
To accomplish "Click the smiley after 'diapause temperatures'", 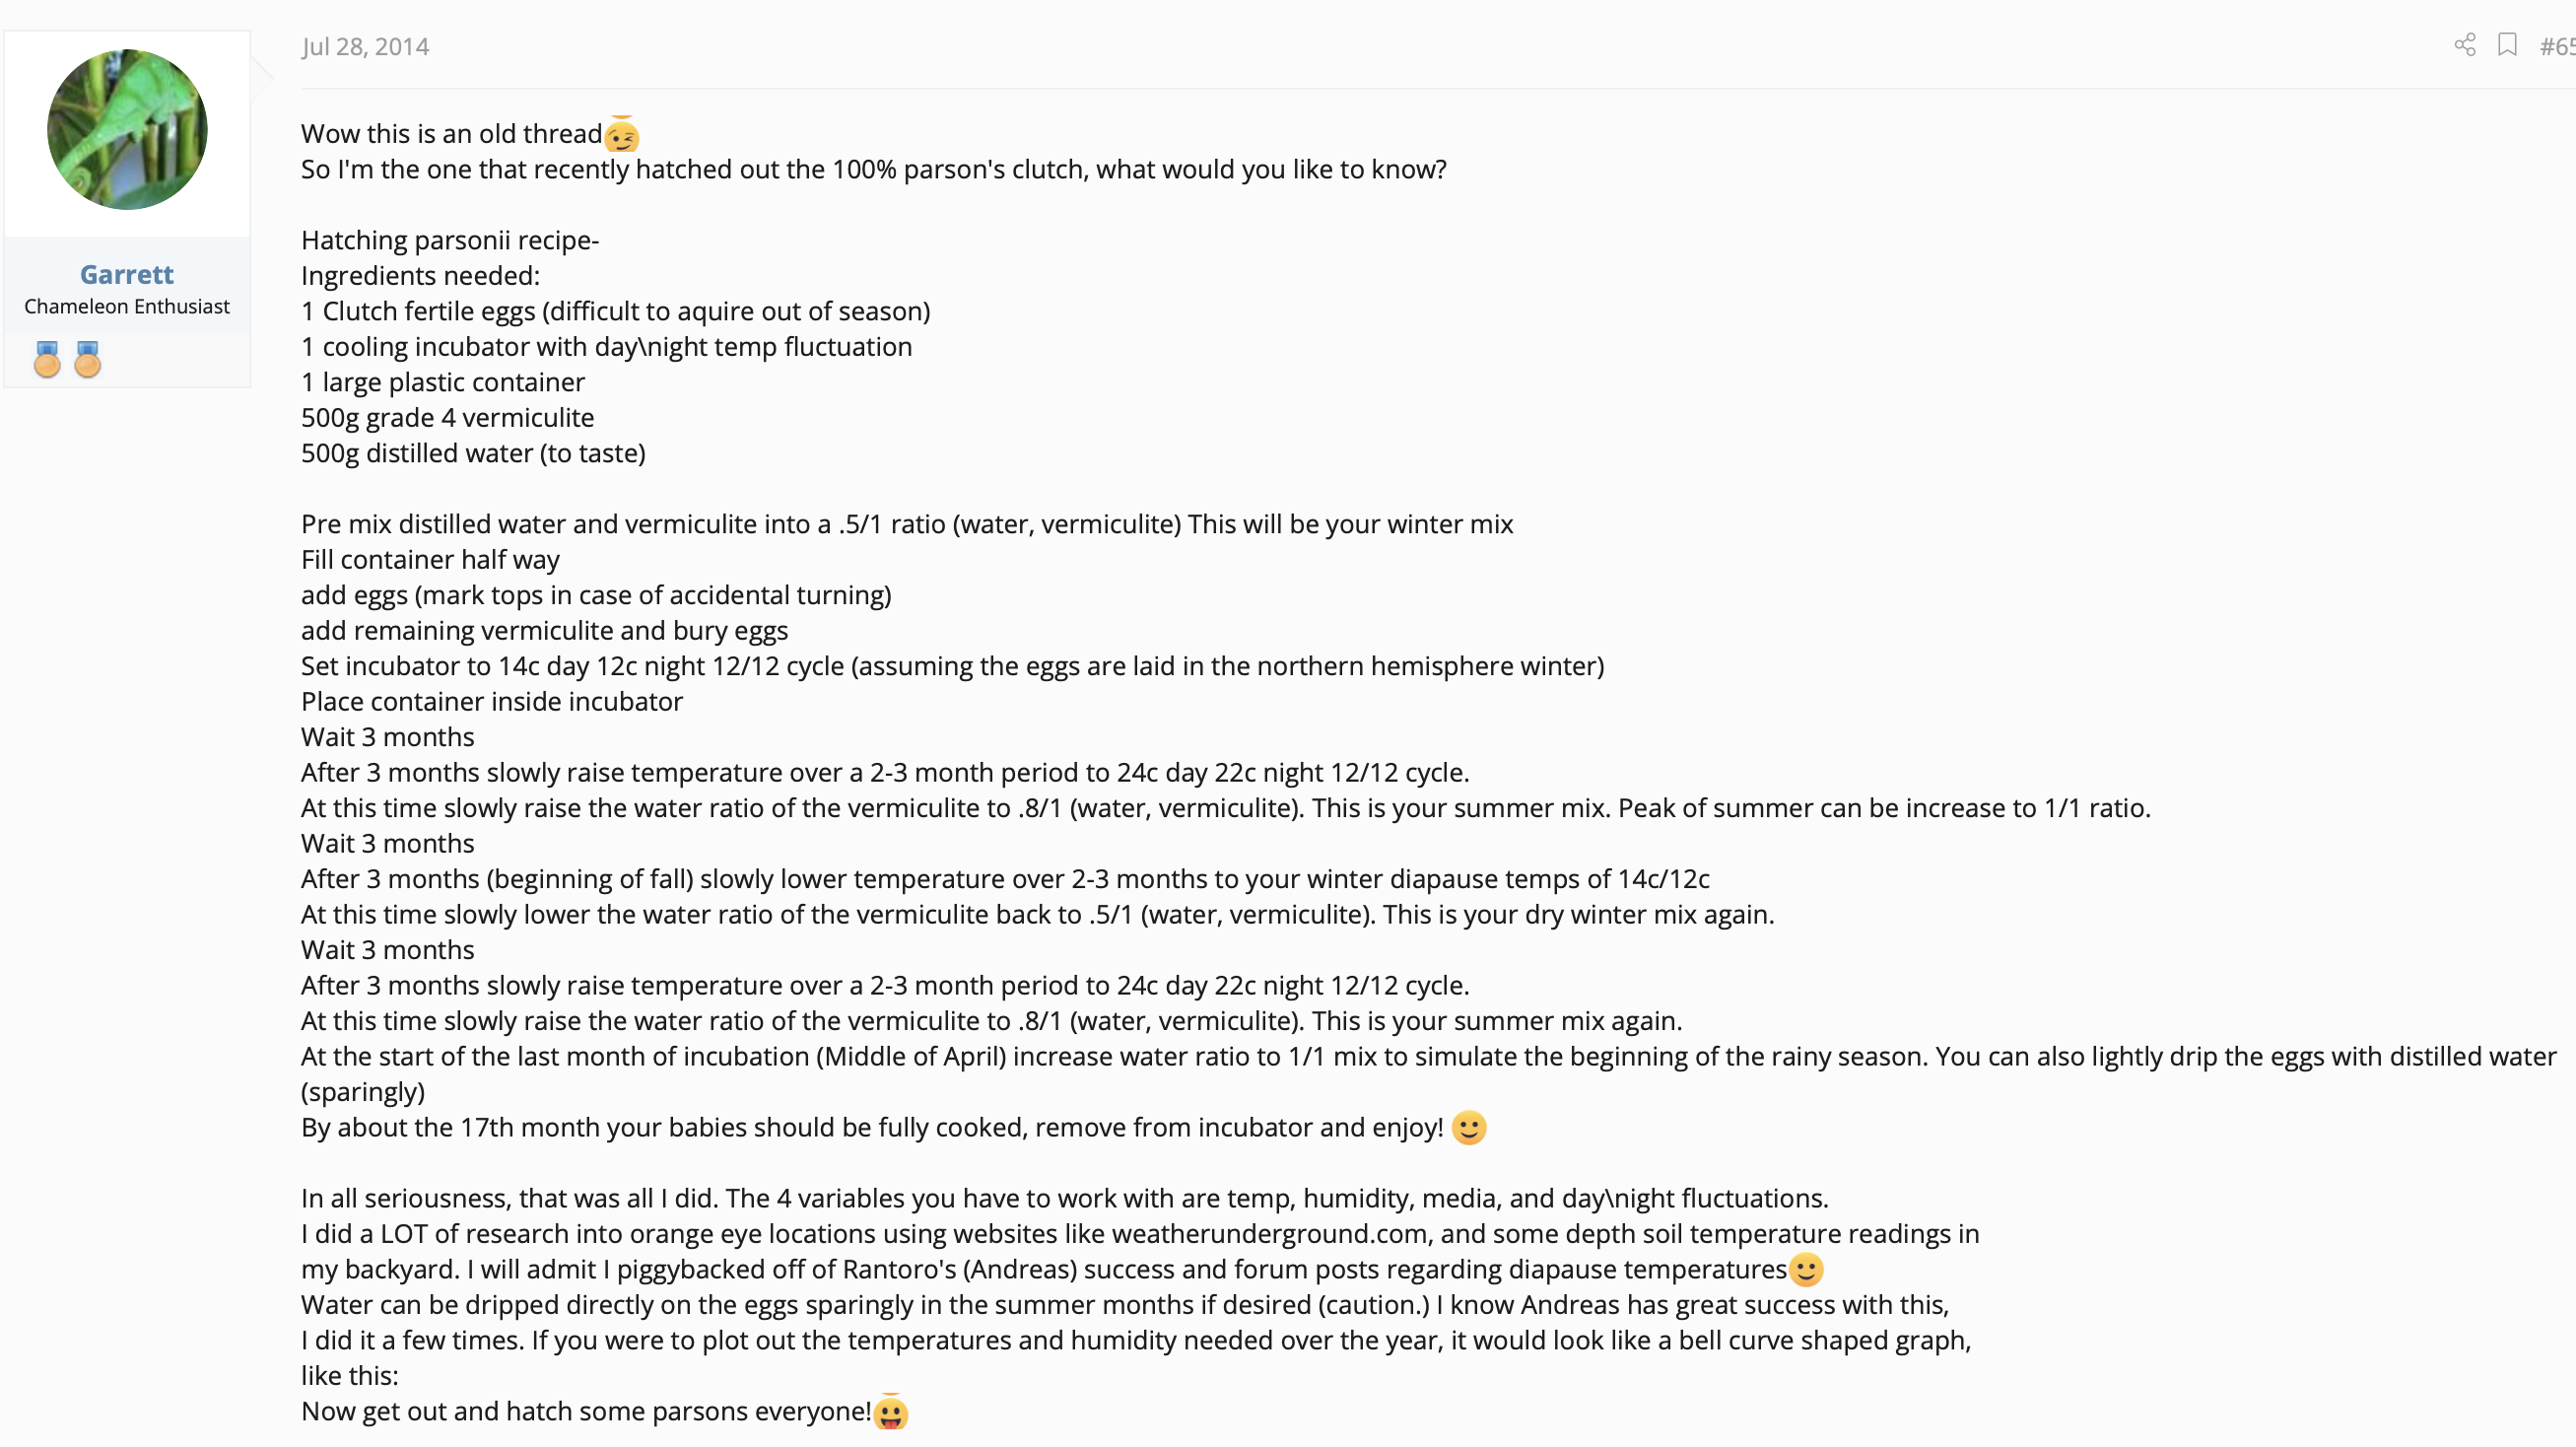I will (x=1806, y=1270).
